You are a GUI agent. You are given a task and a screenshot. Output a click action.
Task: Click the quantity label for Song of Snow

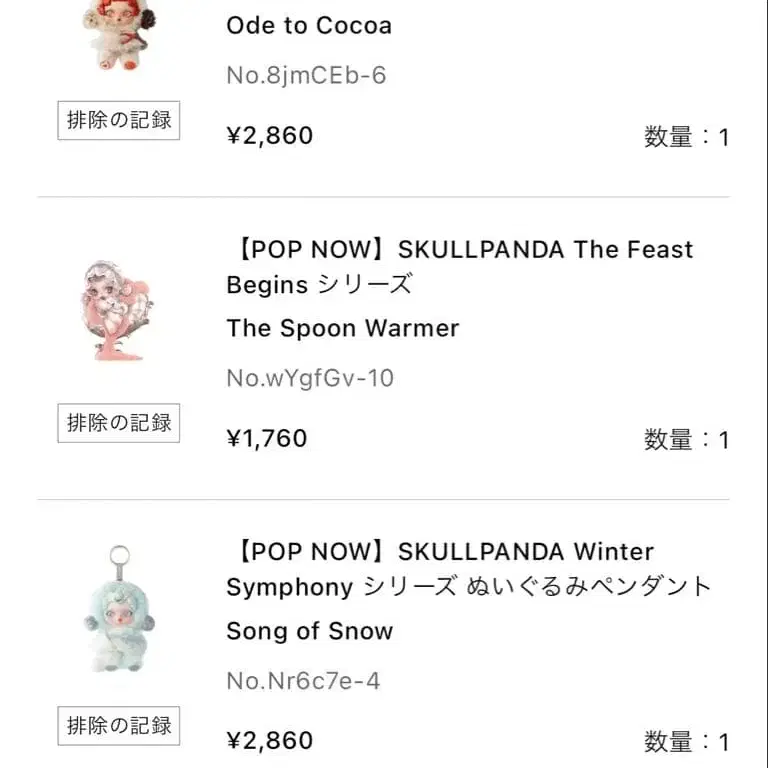coord(686,742)
